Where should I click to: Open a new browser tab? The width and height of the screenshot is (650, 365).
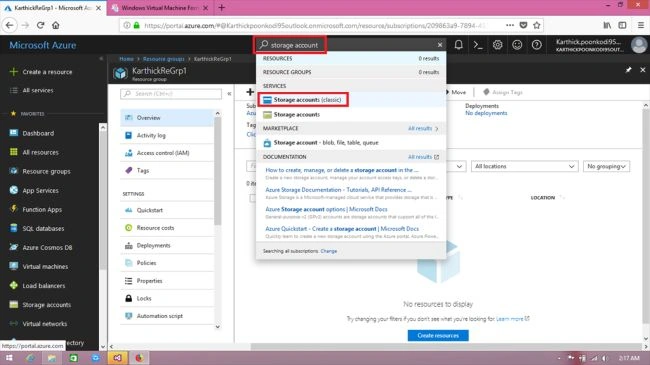tap(221, 7)
